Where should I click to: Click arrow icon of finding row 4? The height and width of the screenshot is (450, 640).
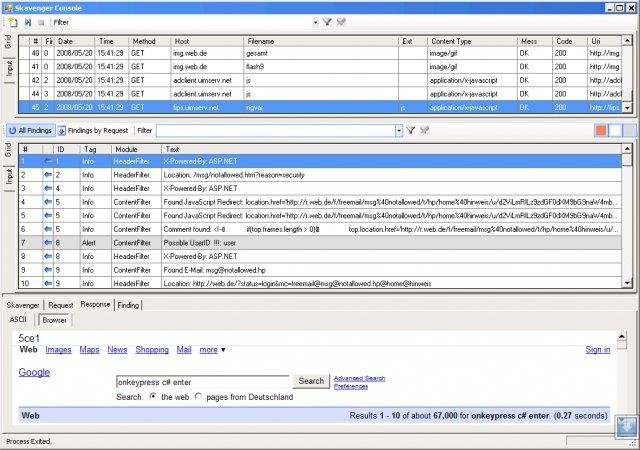click(48, 202)
